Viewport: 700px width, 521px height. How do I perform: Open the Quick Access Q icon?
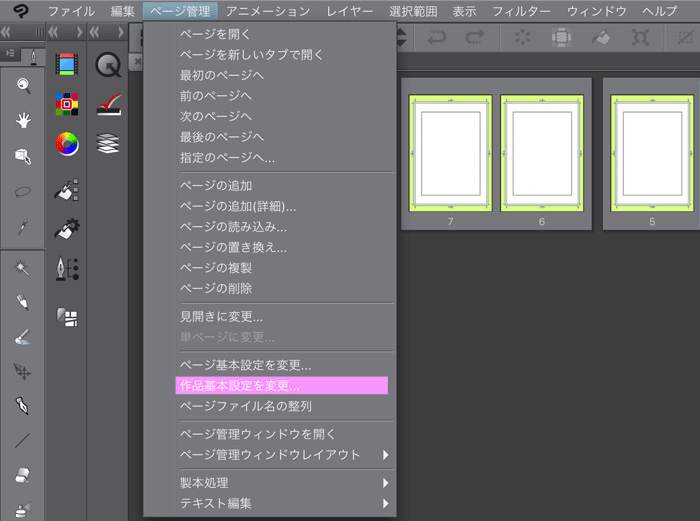click(x=108, y=65)
